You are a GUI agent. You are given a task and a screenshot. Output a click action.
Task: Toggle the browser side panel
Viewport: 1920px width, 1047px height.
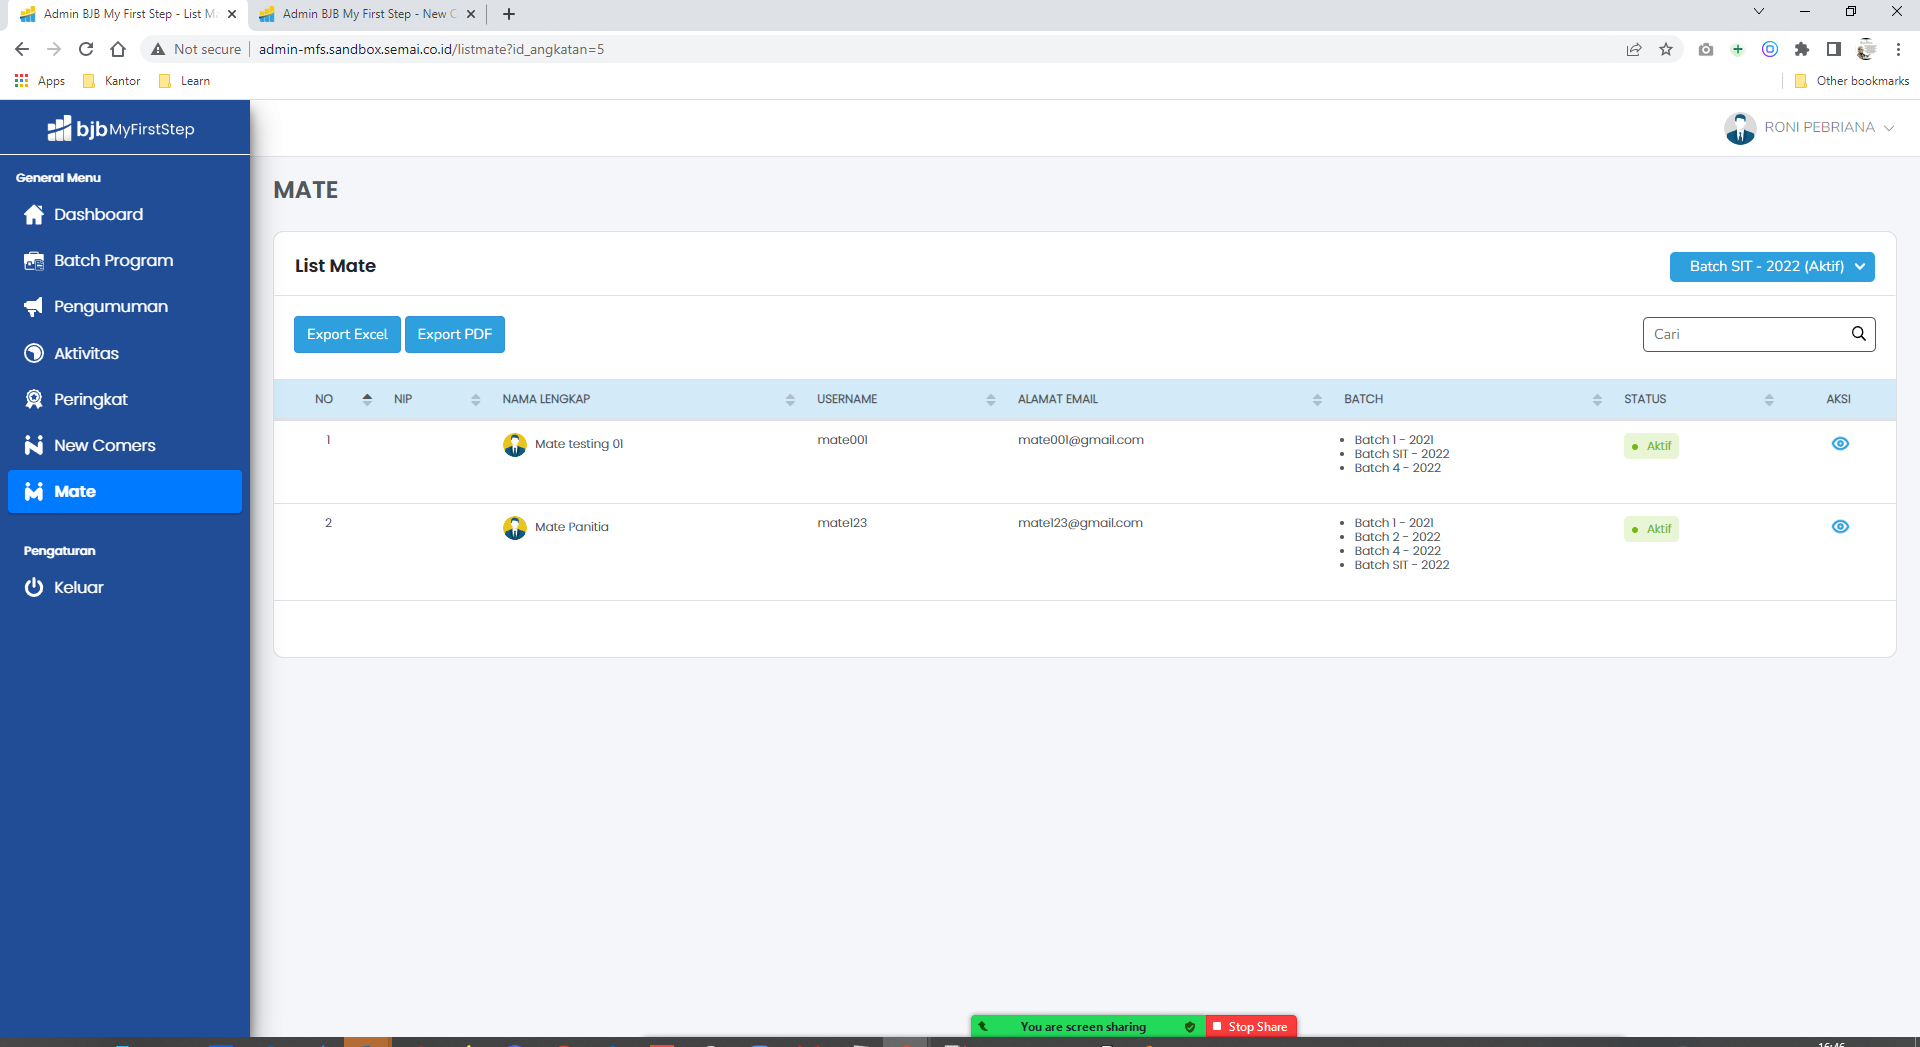[1834, 49]
